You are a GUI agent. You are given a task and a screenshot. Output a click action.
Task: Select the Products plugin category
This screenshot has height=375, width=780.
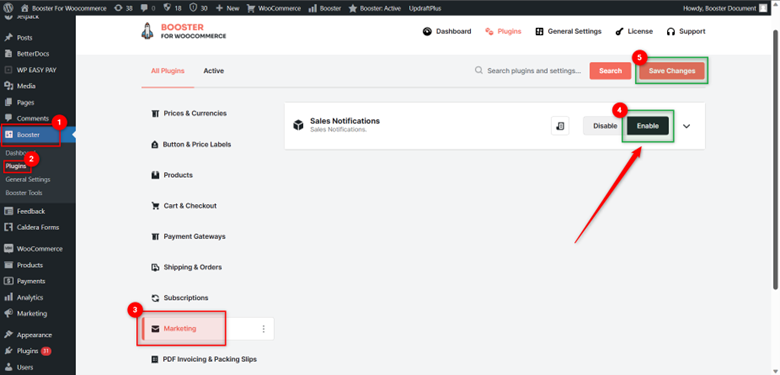[x=172, y=175]
